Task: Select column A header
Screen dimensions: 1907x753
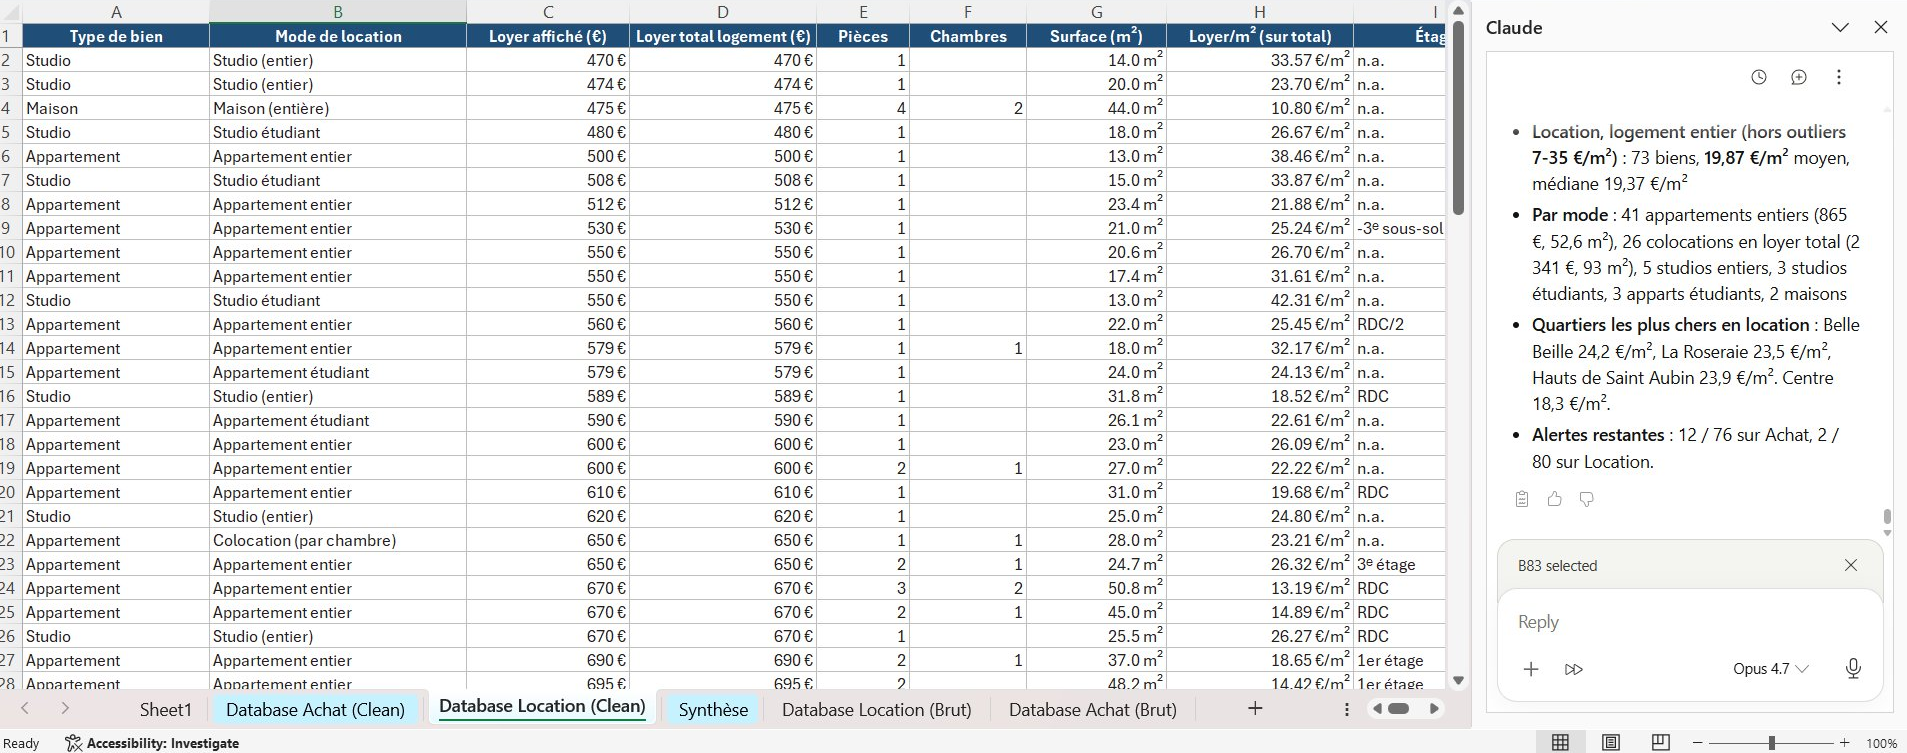Action: point(116,12)
